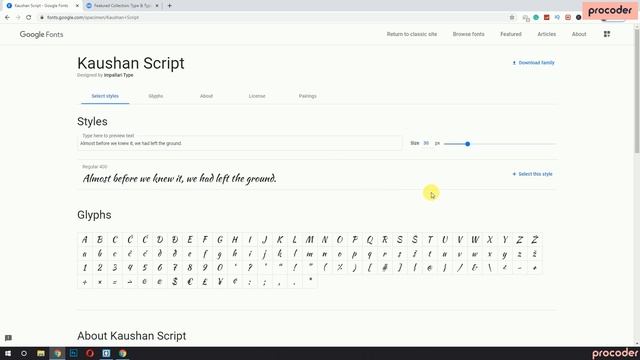Click Browse fonts in the header
The height and width of the screenshot is (360, 640).
[469, 34]
